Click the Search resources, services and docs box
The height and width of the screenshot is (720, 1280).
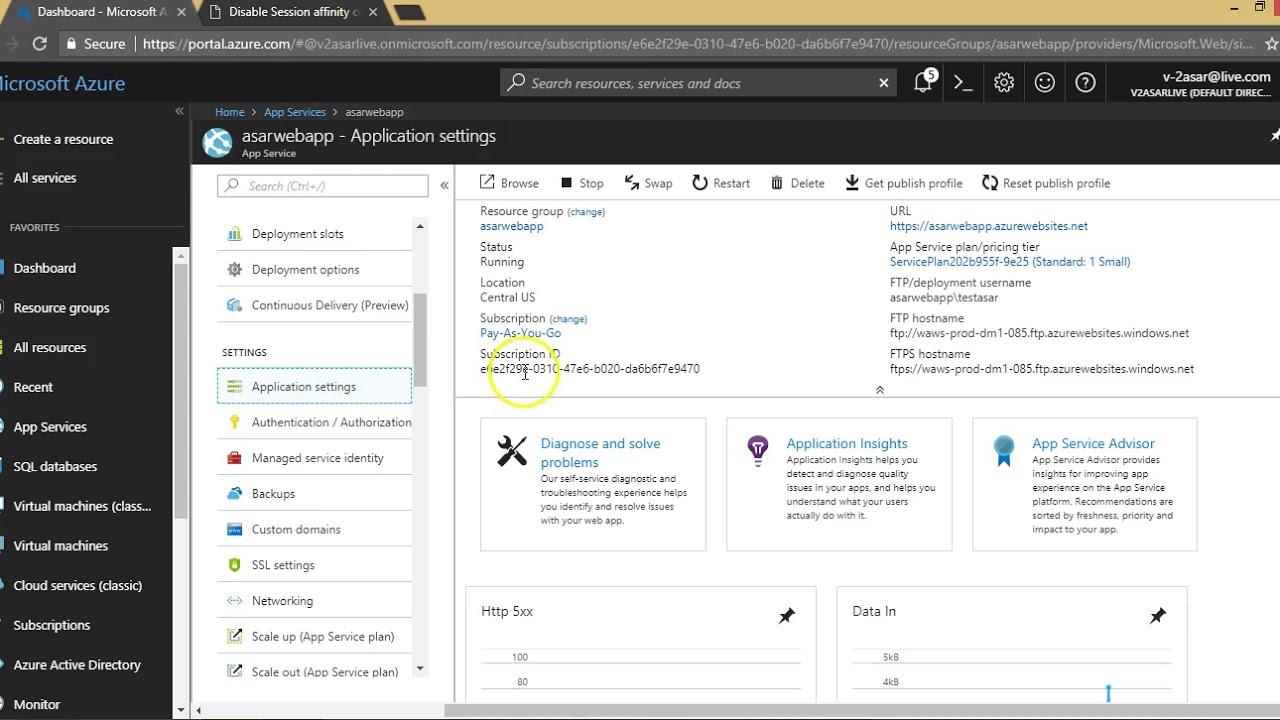[697, 83]
